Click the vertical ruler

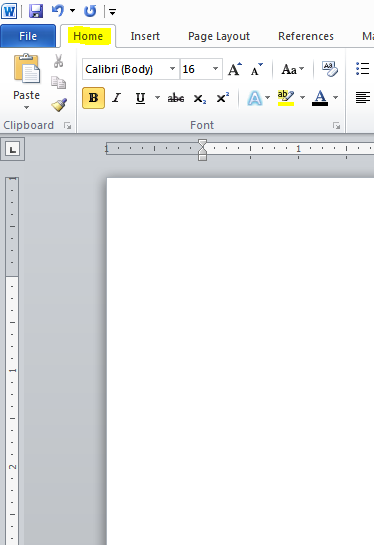coord(12,361)
